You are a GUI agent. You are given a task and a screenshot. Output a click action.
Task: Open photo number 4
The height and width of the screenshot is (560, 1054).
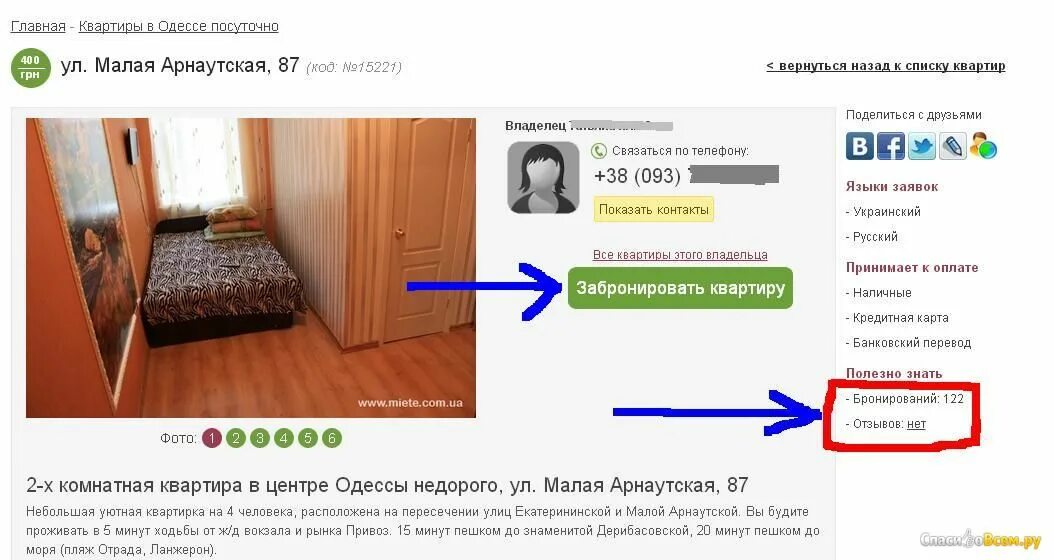tap(284, 438)
